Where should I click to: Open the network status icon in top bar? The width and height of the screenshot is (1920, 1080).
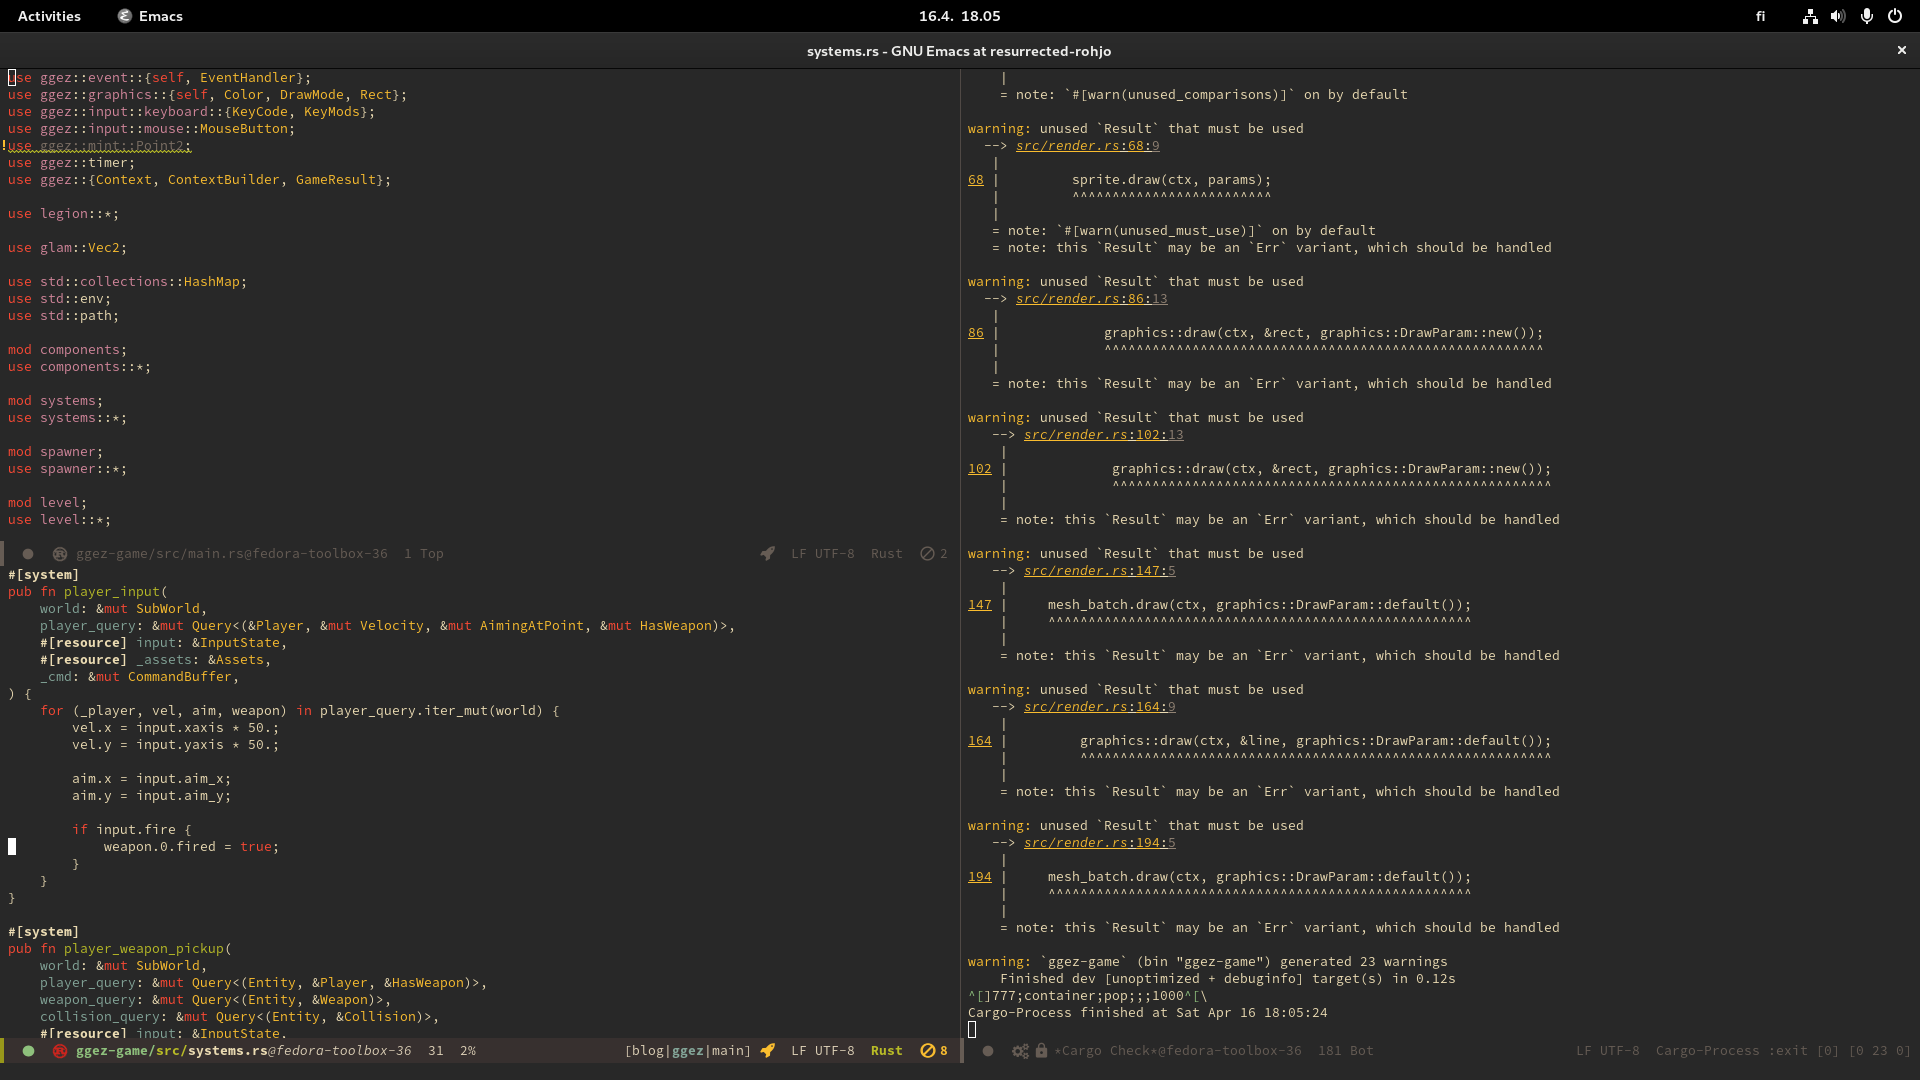click(x=1810, y=16)
